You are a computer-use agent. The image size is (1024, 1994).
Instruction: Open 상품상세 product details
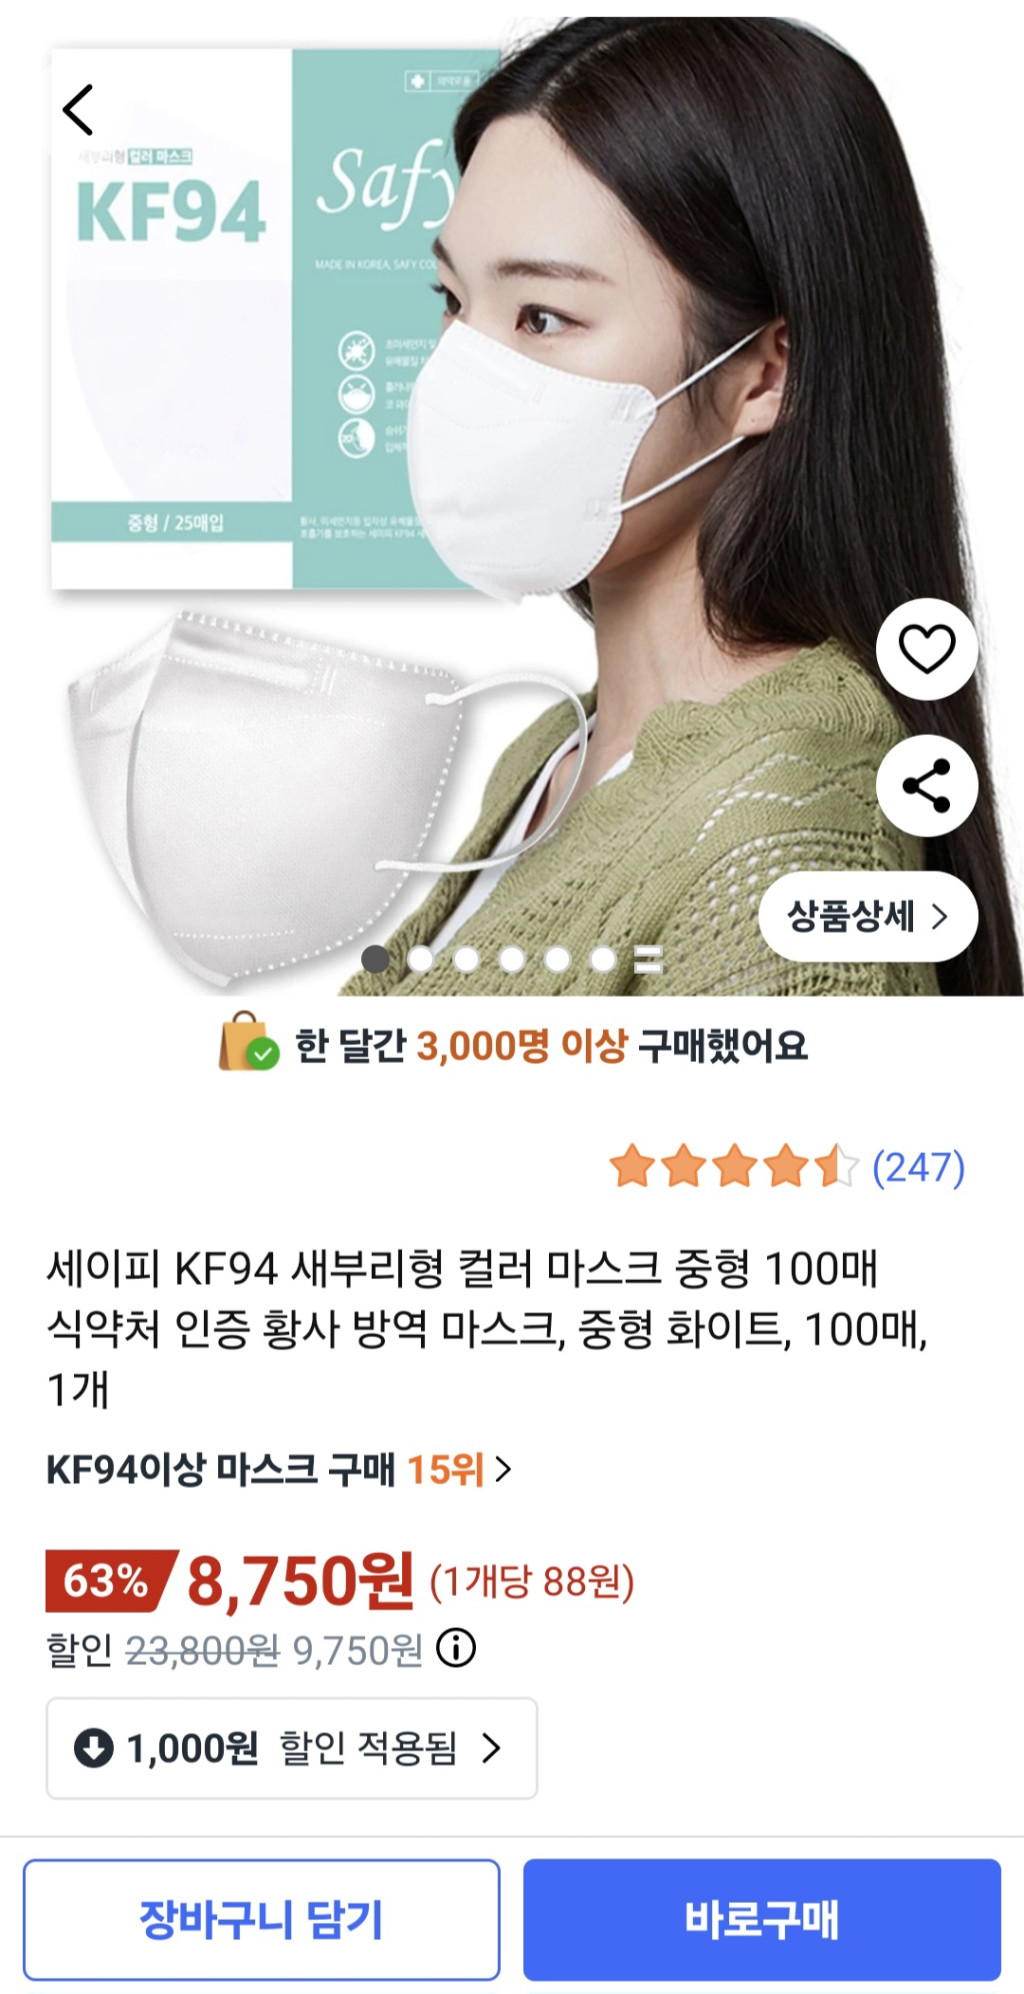(868, 916)
